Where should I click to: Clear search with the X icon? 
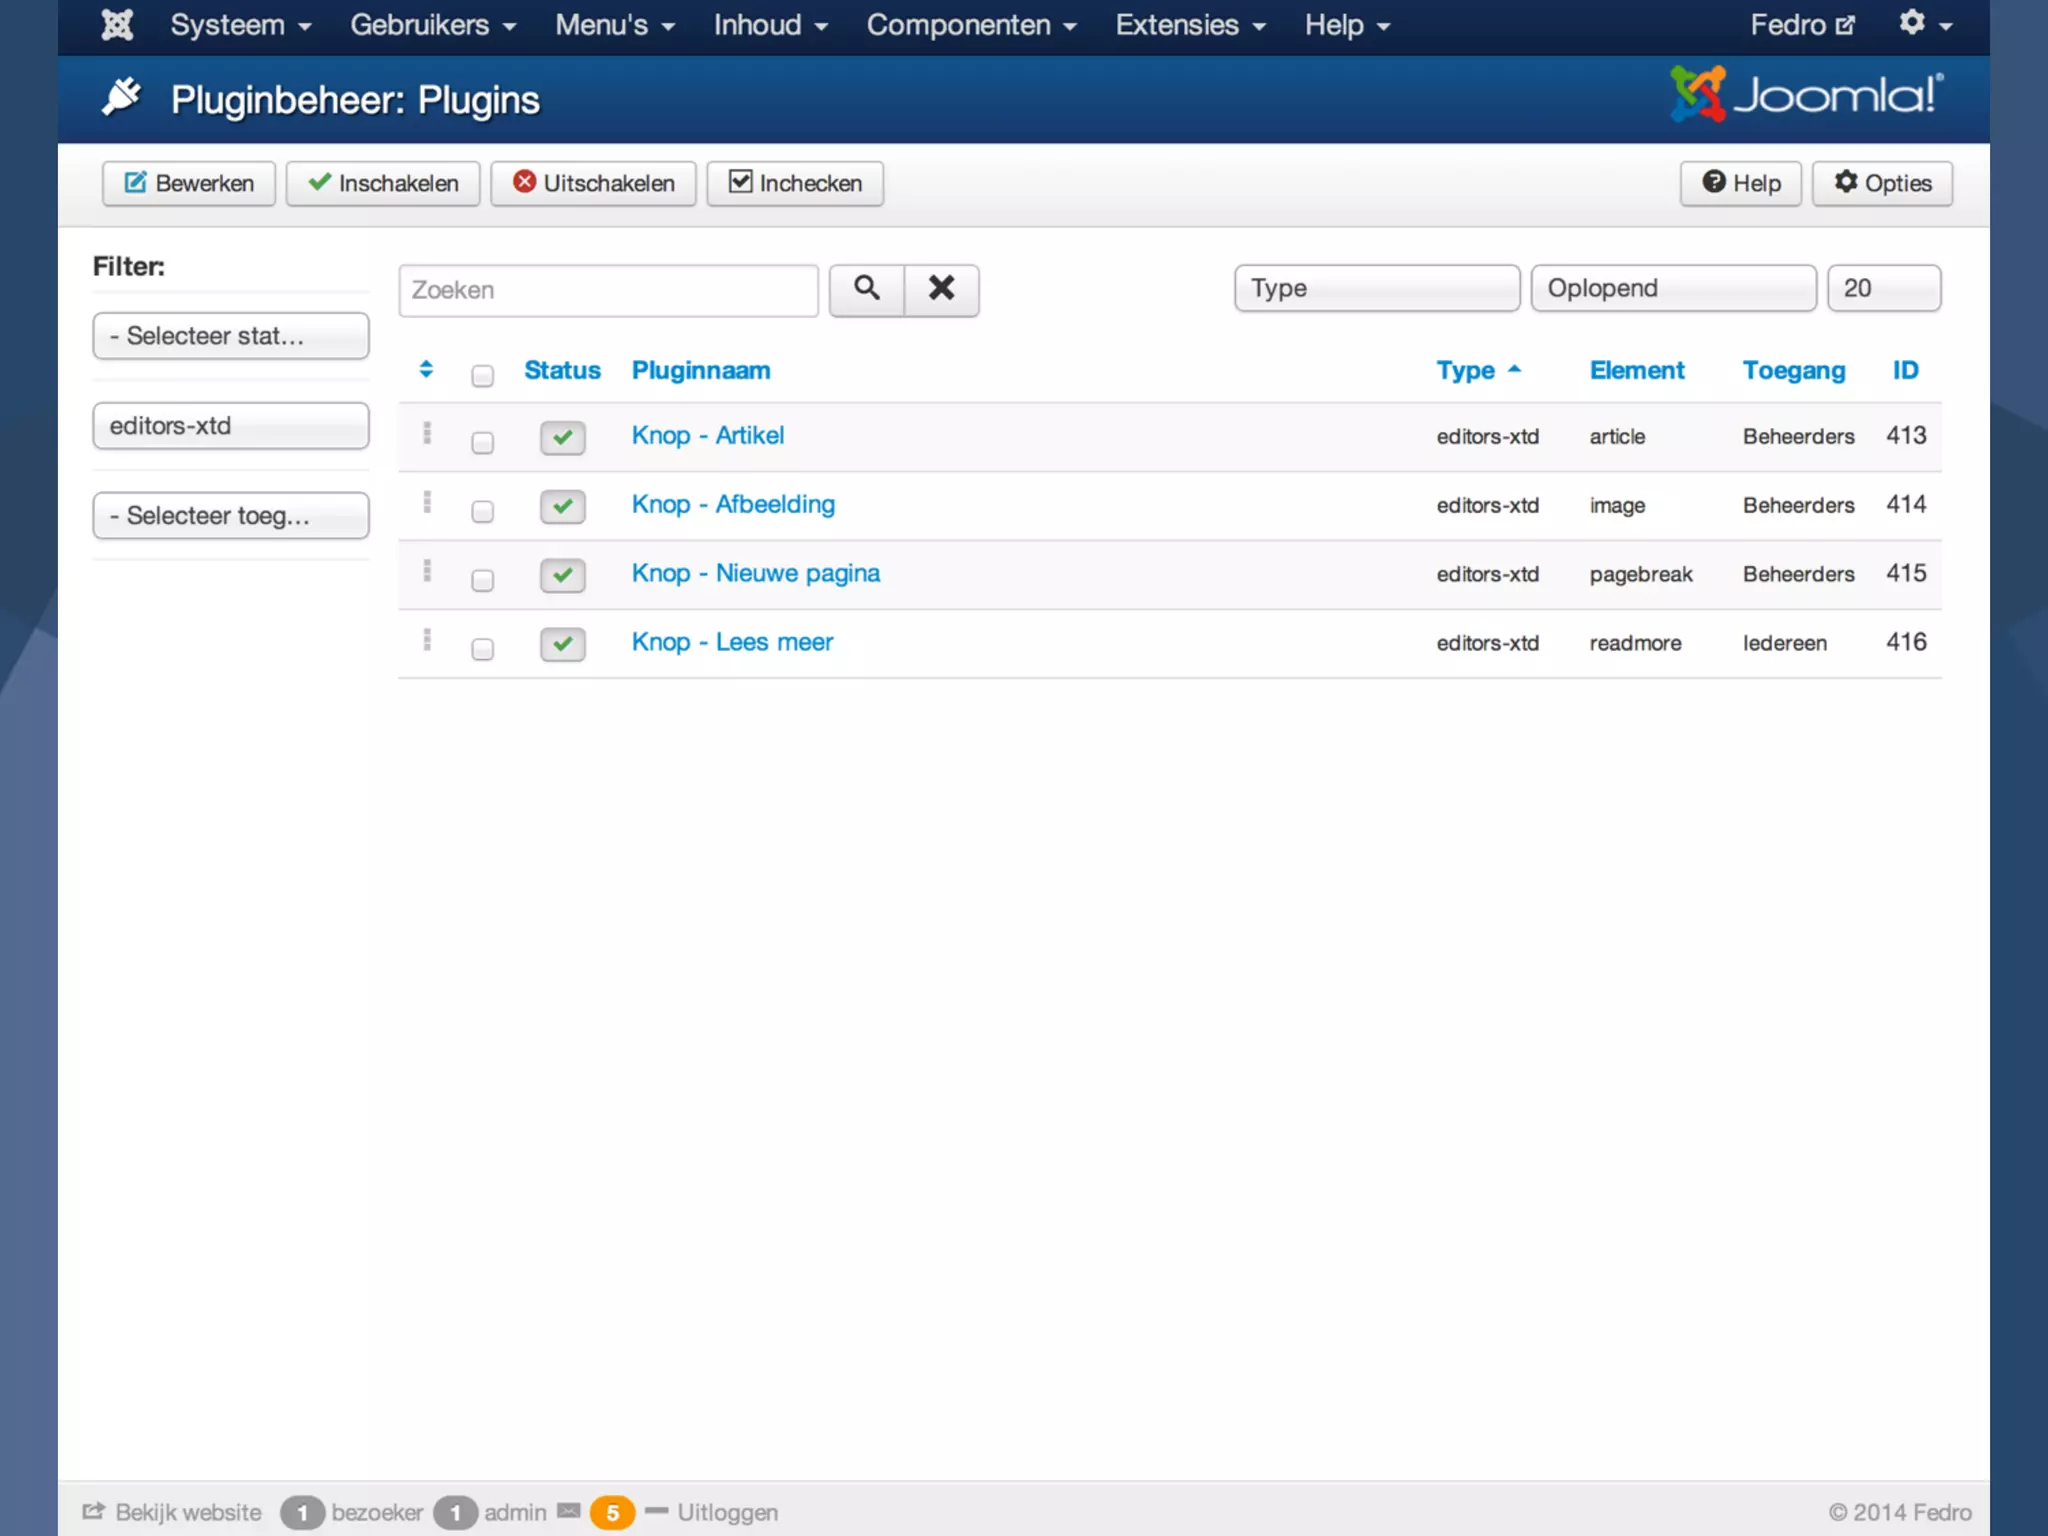(941, 289)
